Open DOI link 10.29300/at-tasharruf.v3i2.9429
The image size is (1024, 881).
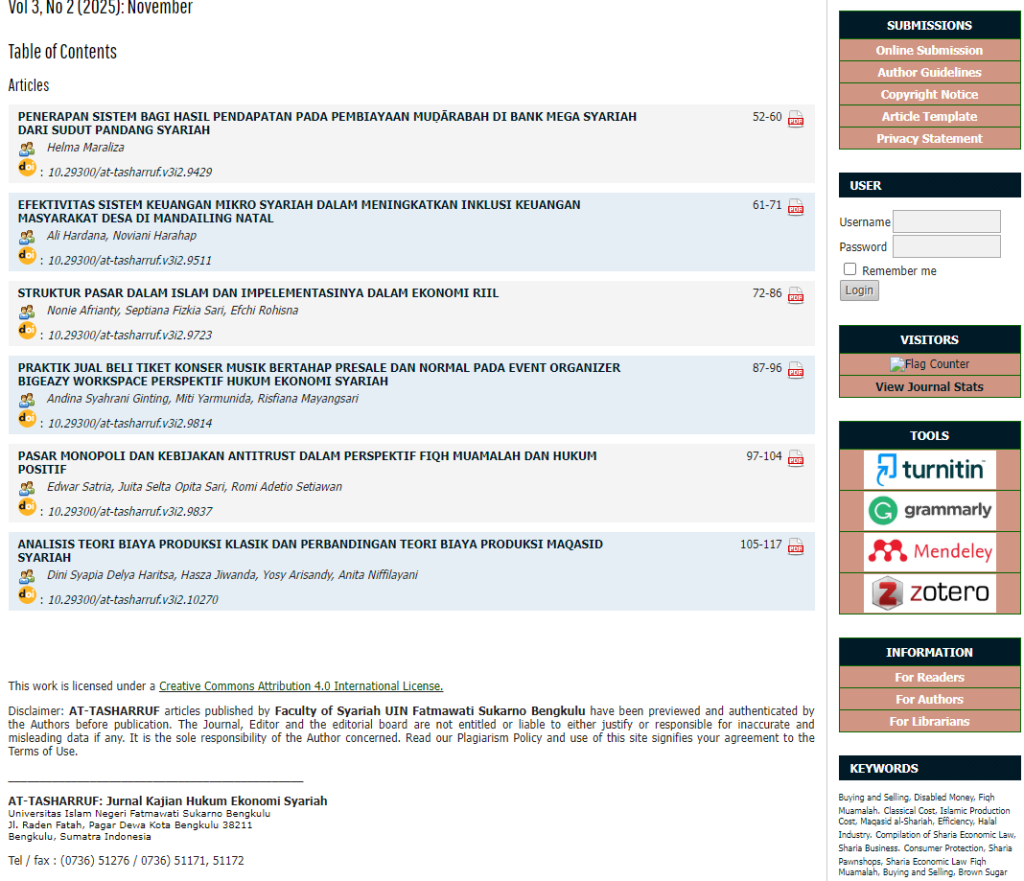click(130, 172)
